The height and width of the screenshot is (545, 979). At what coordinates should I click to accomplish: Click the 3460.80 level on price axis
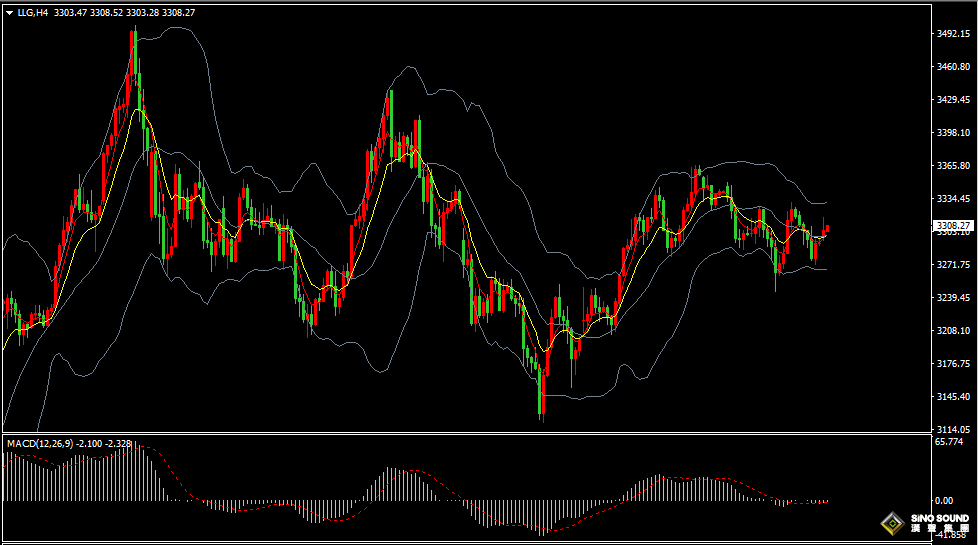(952, 66)
